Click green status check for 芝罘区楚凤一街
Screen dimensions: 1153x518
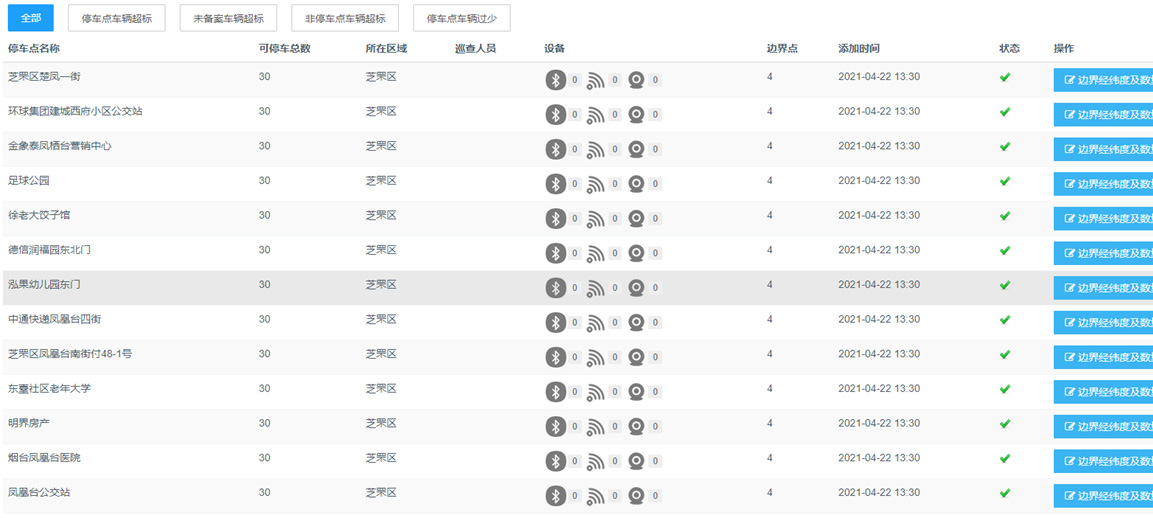pyautogui.click(x=1004, y=77)
